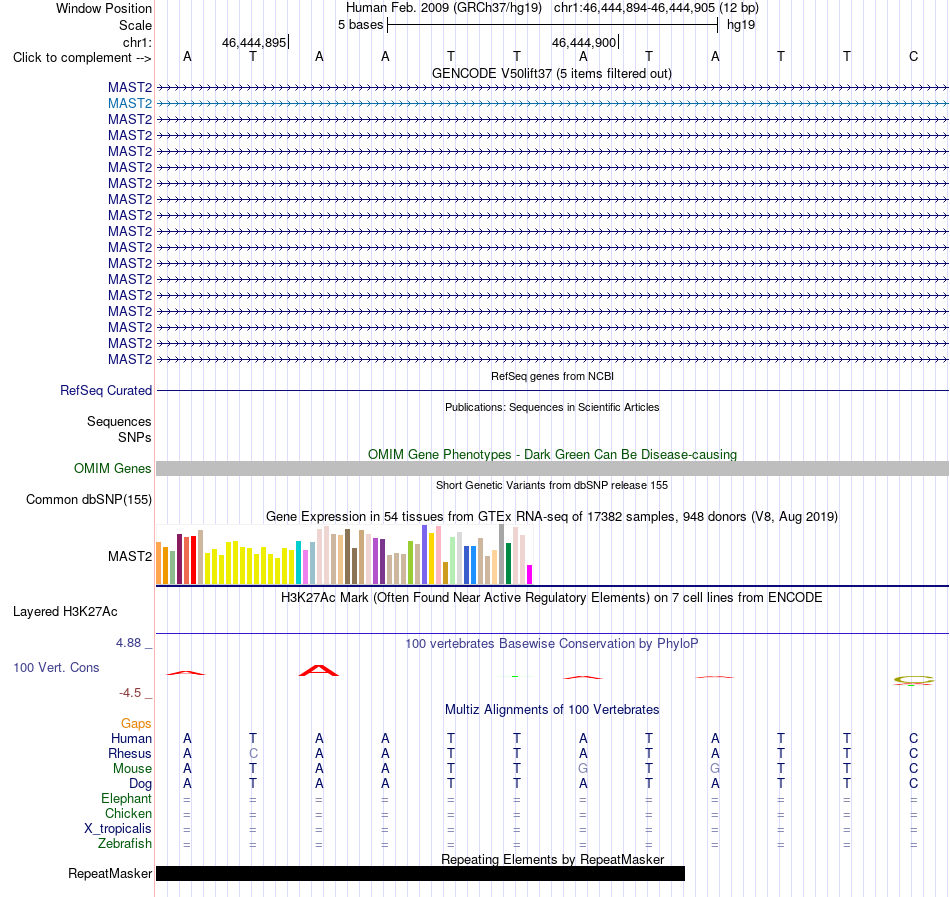Click the 'X_tropicalis' species label

coord(118,829)
